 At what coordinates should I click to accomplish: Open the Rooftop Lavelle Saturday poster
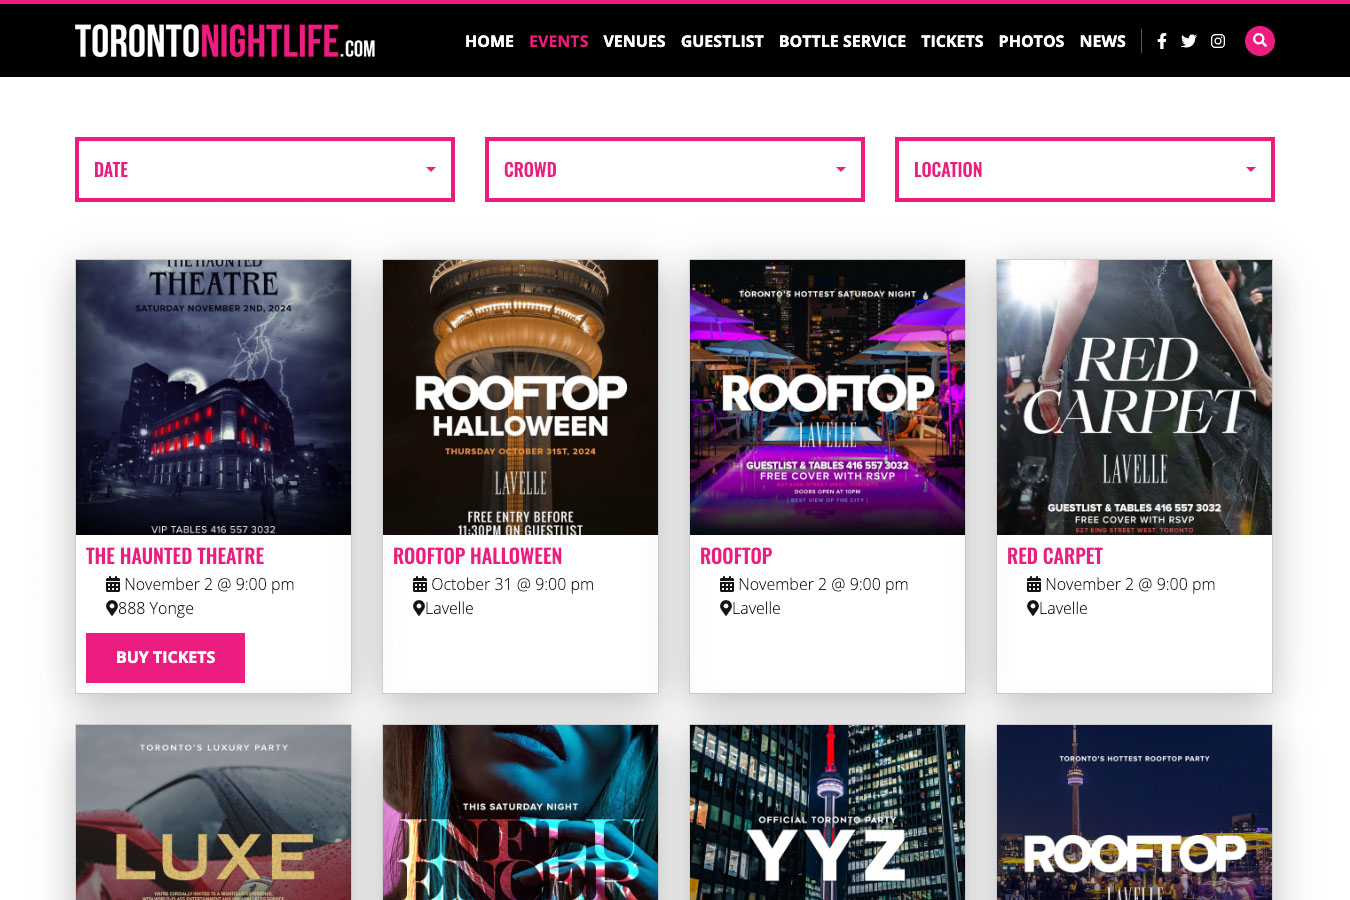[827, 397]
